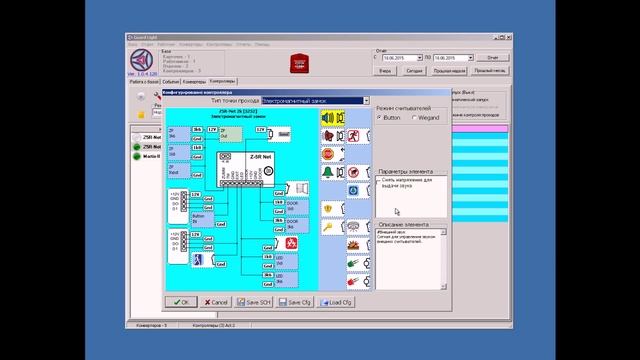Click the 'Отчет' button

493,58
